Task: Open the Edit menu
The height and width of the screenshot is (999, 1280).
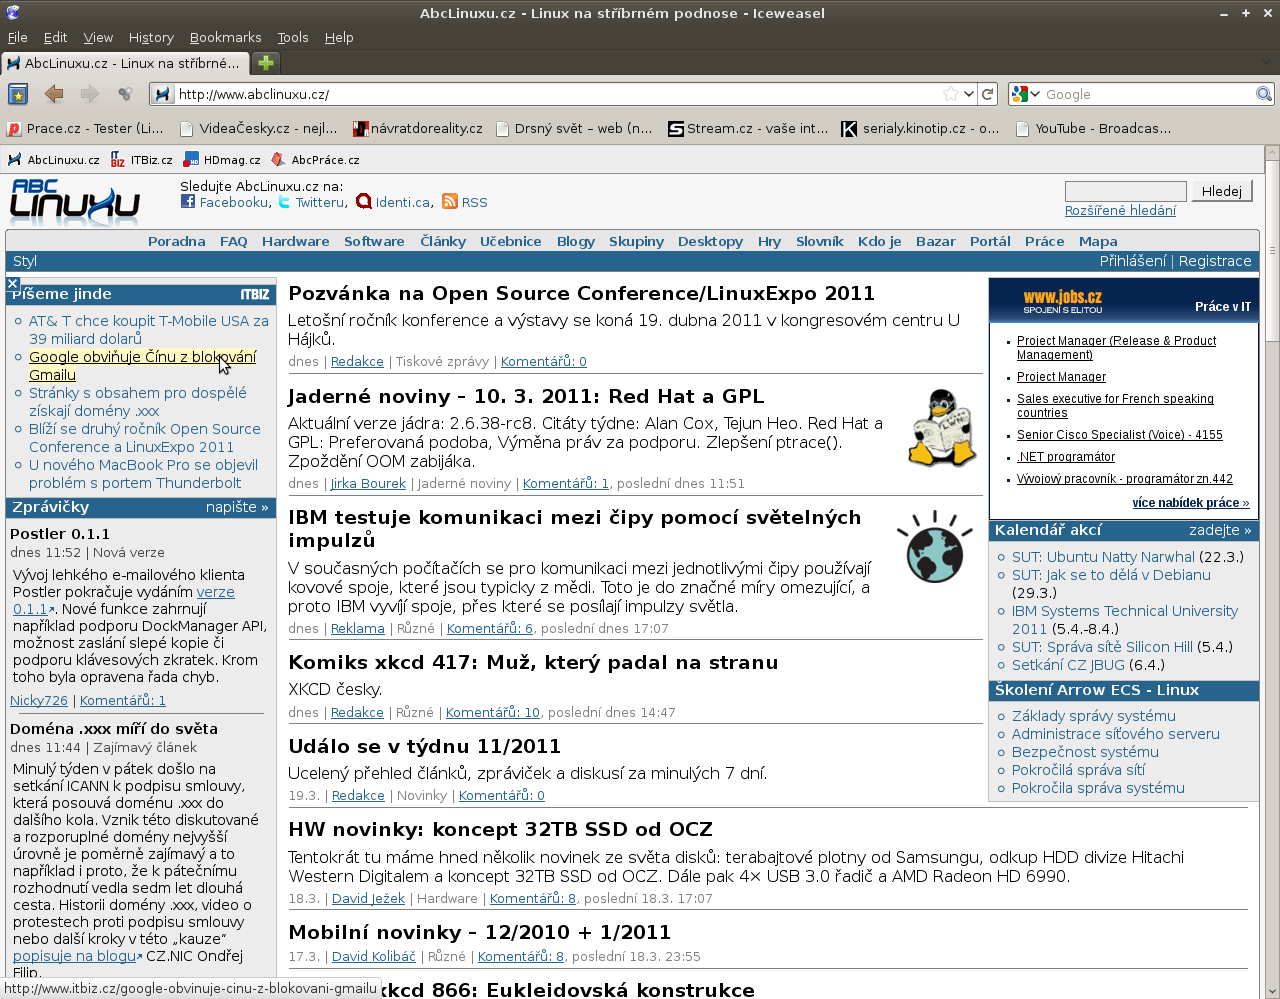Action: [55, 37]
